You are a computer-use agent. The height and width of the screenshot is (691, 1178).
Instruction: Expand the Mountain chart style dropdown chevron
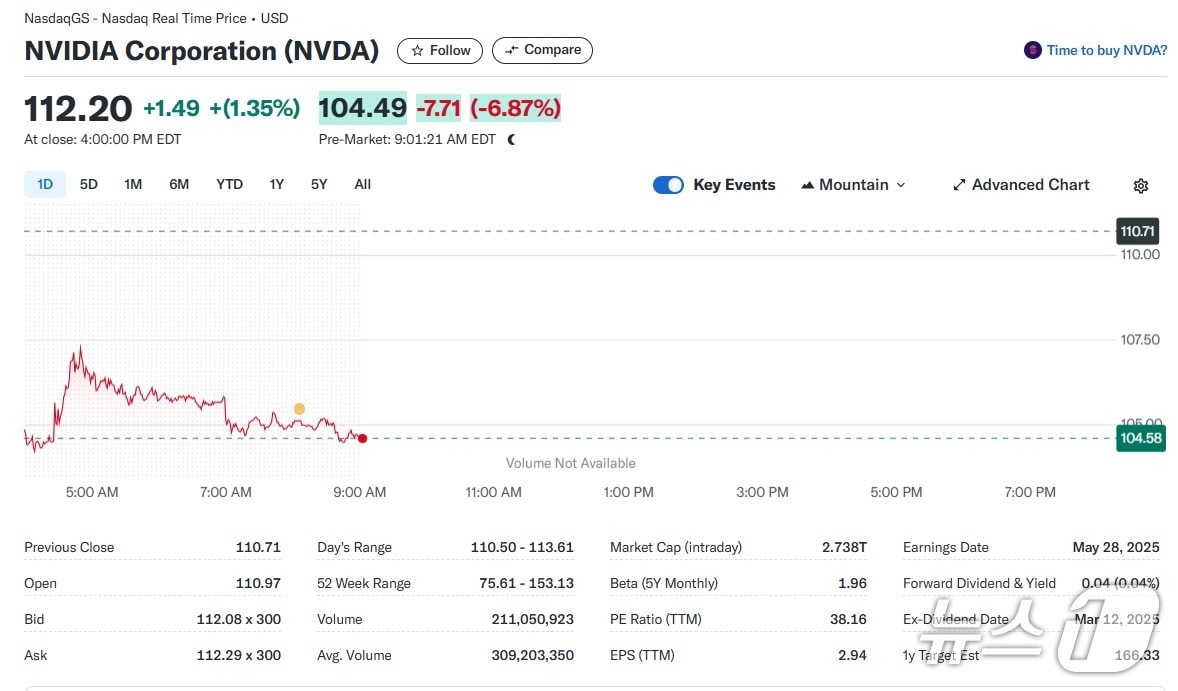[901, 185]
